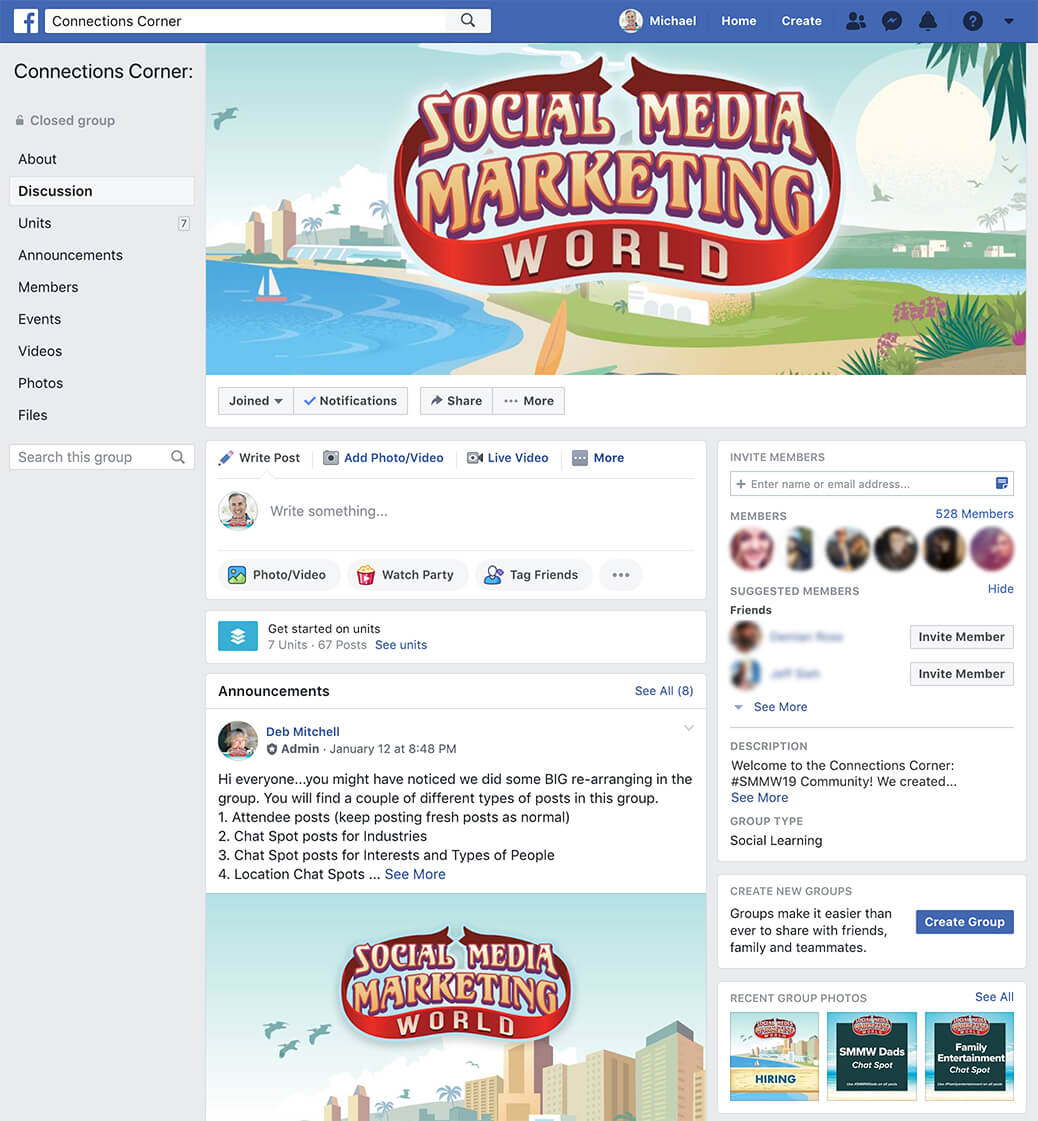This screenshot has width=1038, height=1121.
Task: Click Deb Mitchell's profile picture
Action: tap(238, 740)
